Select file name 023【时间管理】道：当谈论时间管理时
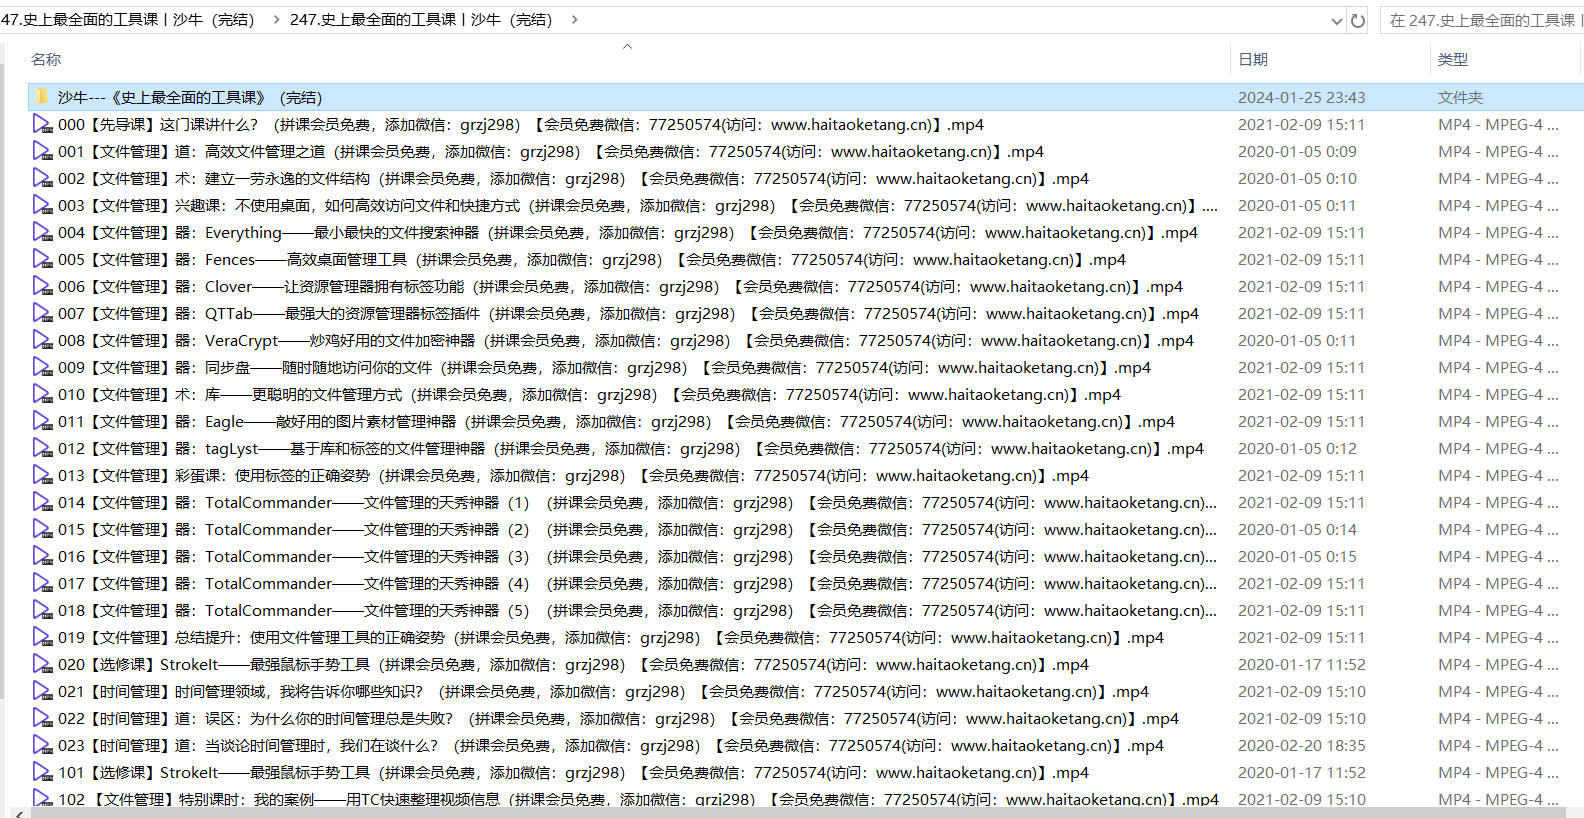This screenshot has width=1584, height=818. click(610, 745)
